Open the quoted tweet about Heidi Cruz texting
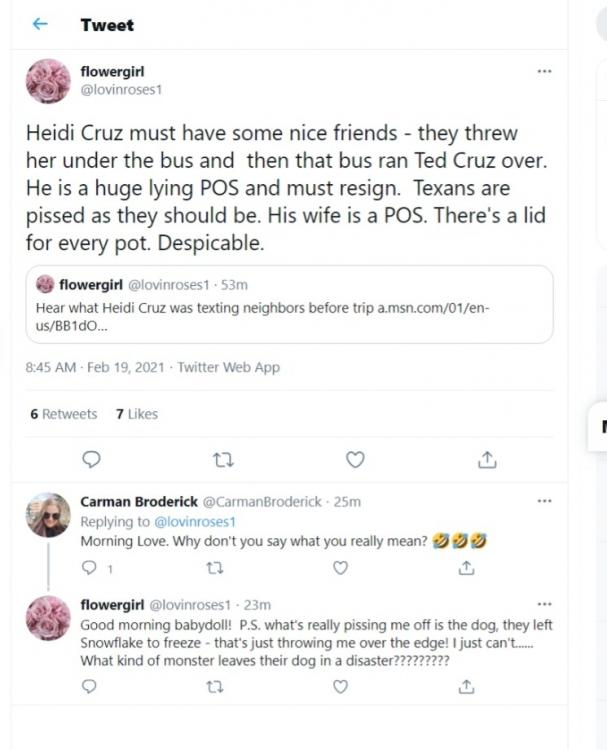 [289, 304]
